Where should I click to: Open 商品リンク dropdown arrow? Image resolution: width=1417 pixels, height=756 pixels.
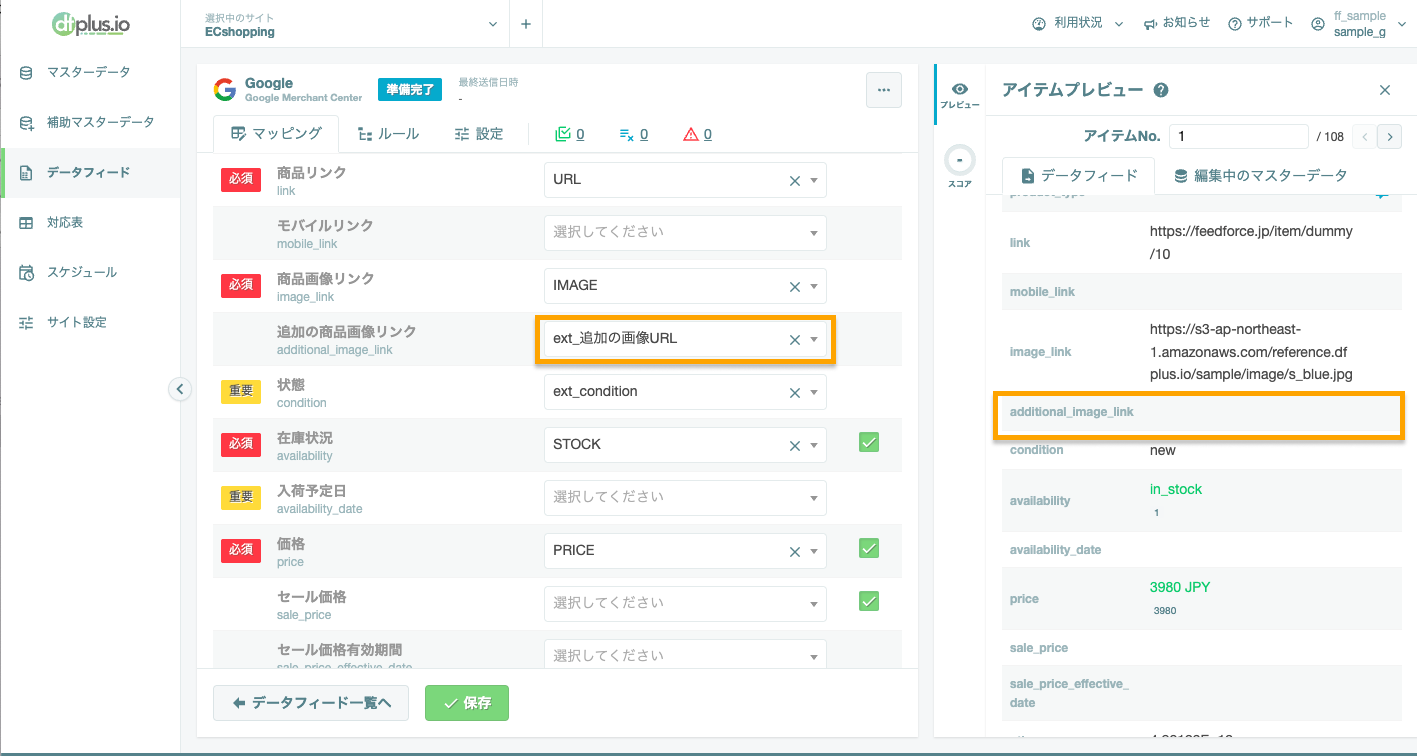(x=814, y=180)
